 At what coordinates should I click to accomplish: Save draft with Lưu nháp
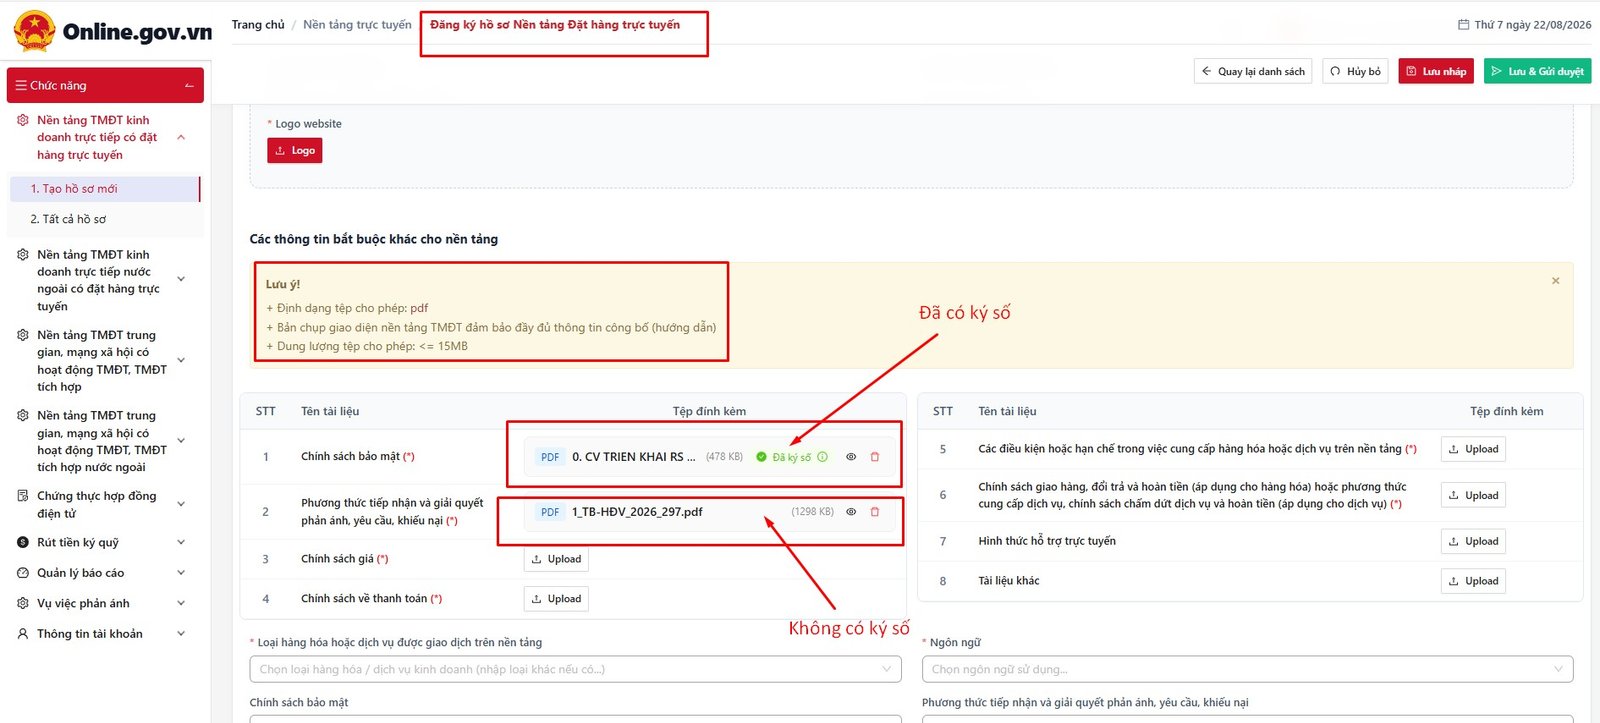1436,71
